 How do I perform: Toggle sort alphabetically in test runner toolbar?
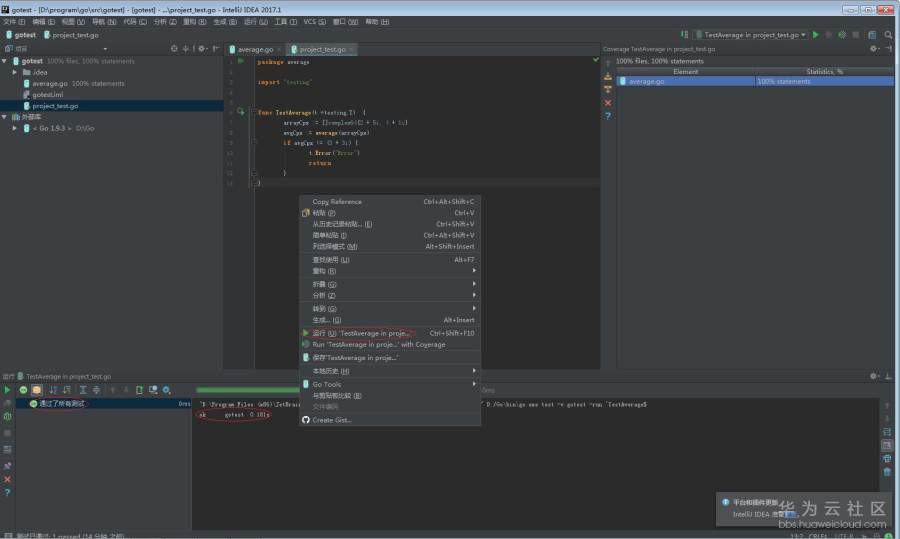pos(55,390)
